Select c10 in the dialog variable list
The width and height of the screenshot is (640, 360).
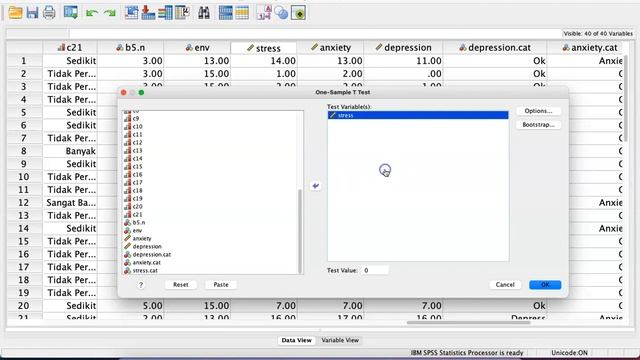tap(137, 127)
